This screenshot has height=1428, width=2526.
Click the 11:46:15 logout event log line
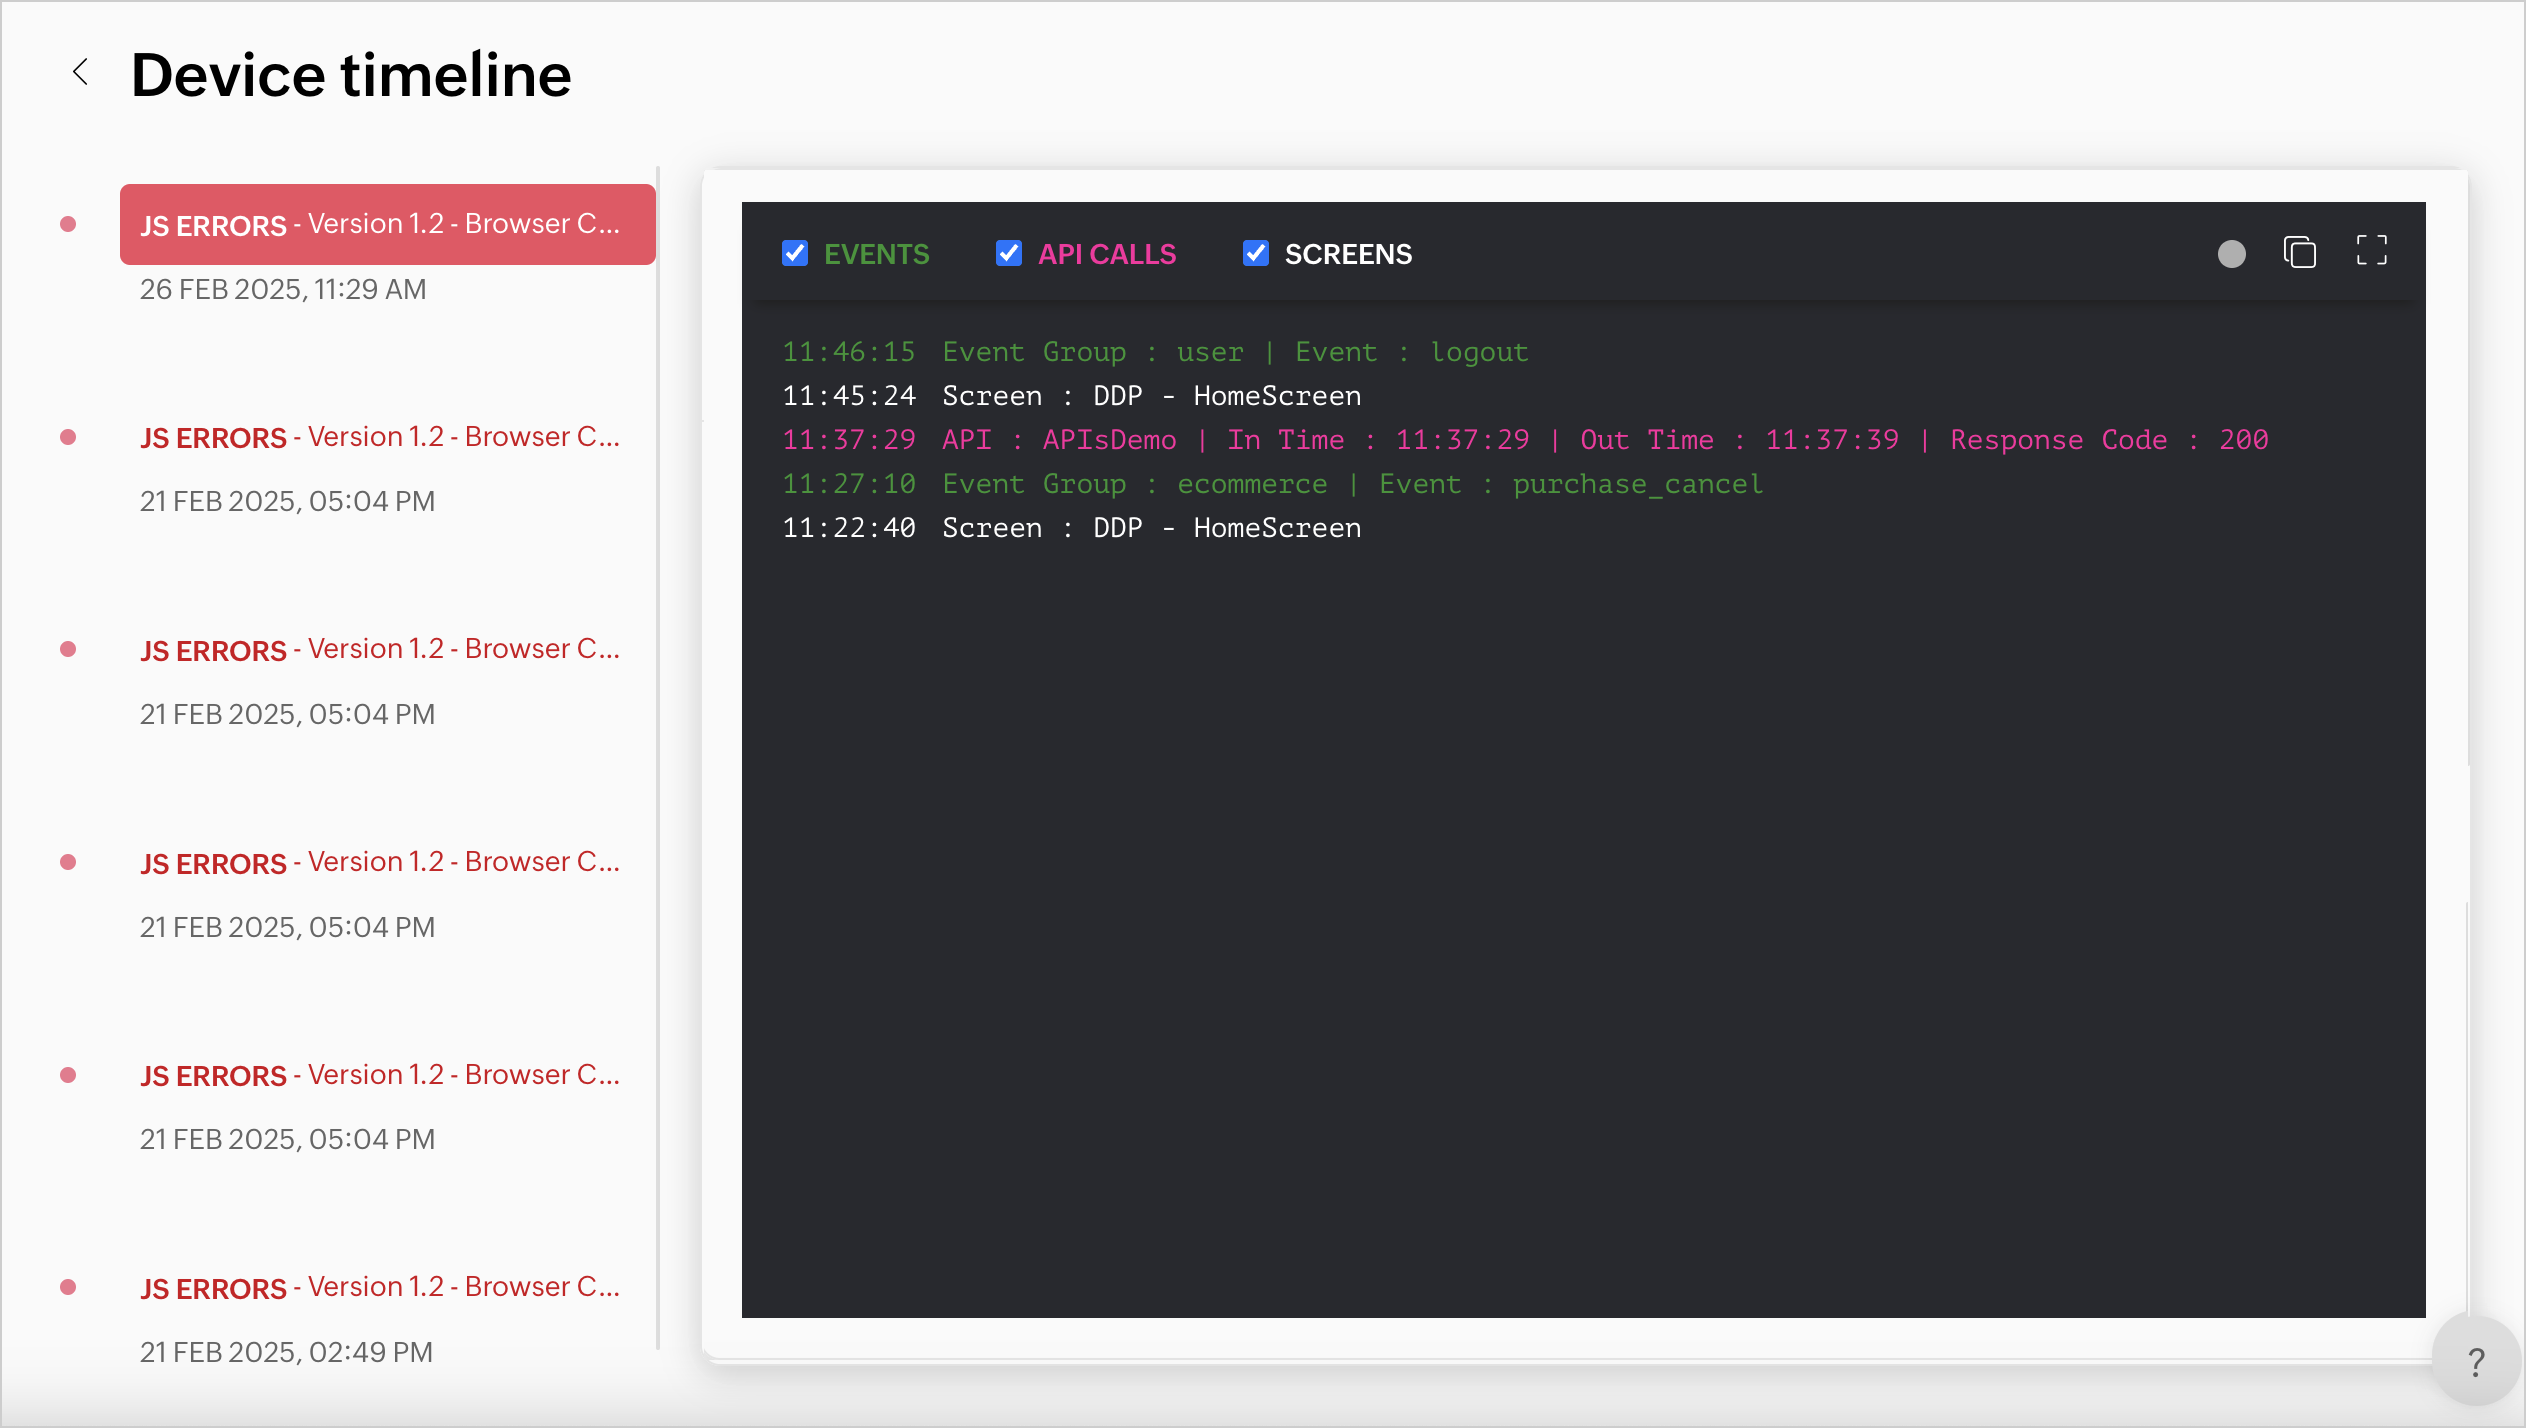click(1154, 352)
